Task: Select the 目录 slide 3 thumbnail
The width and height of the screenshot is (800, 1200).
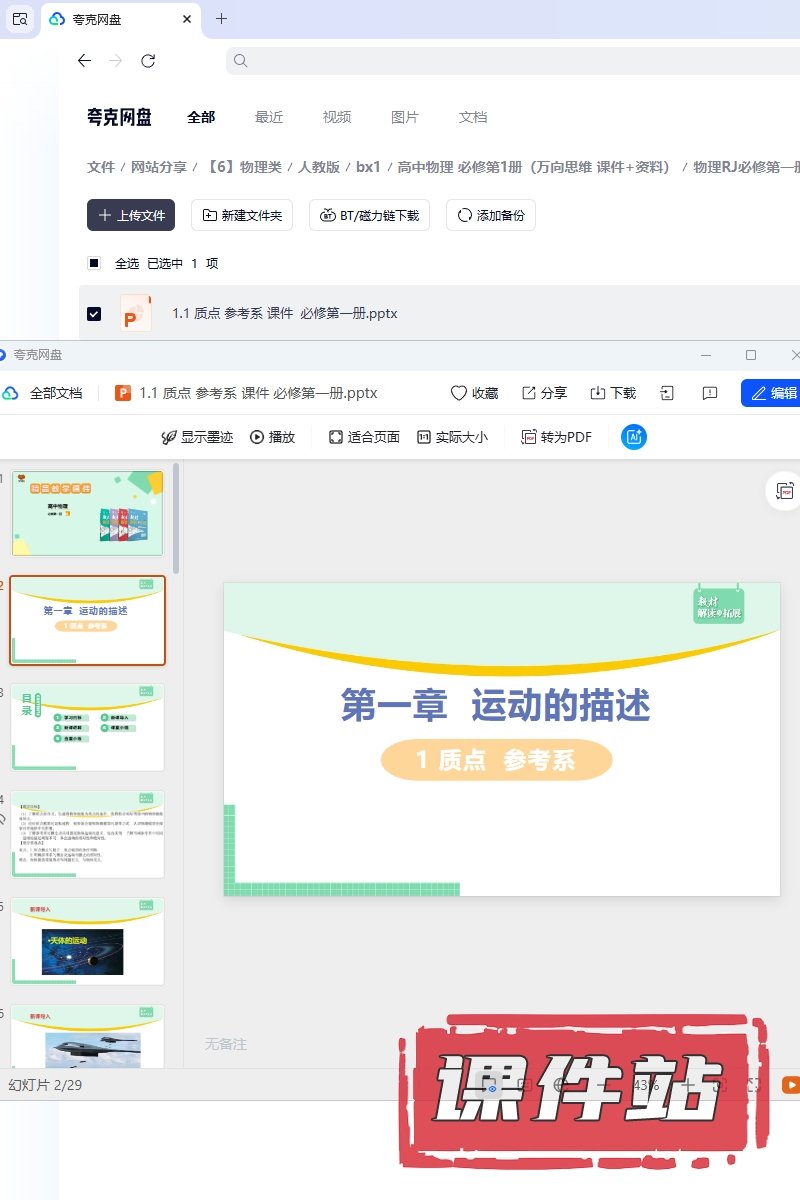Action: pyautogui.click(x=87, y=727)
